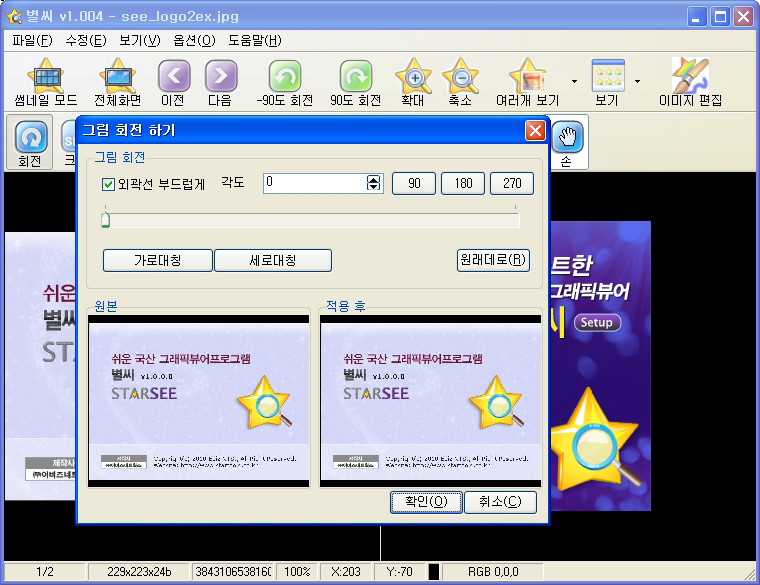Screen dimensions: 760x585
Task: Confirm with 확인(O) button
Action: 426,502
